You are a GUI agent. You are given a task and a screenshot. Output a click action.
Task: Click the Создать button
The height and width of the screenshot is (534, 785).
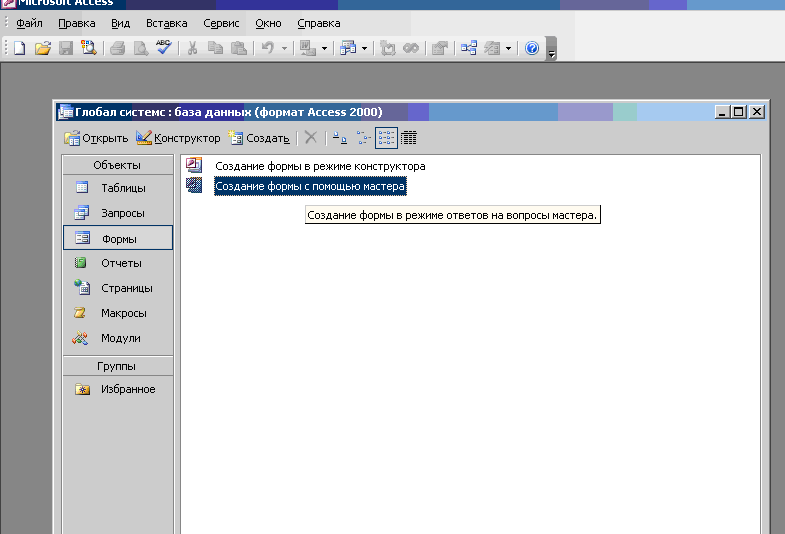click(259, 138)
